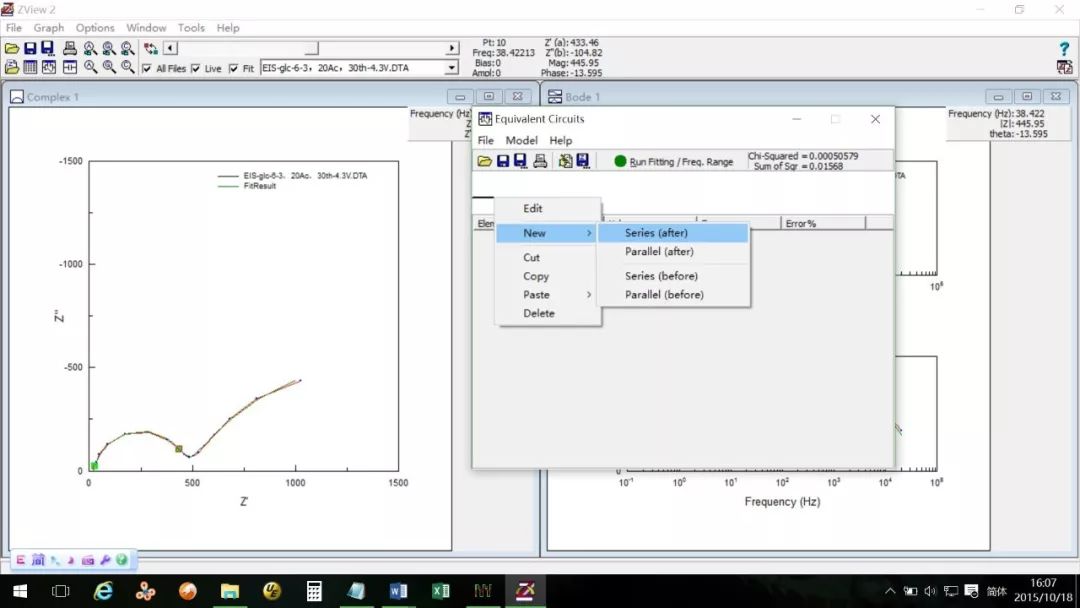This screenshot has width=1080, height=608.
Task: Open the ZView File menu
Action: 14,28
